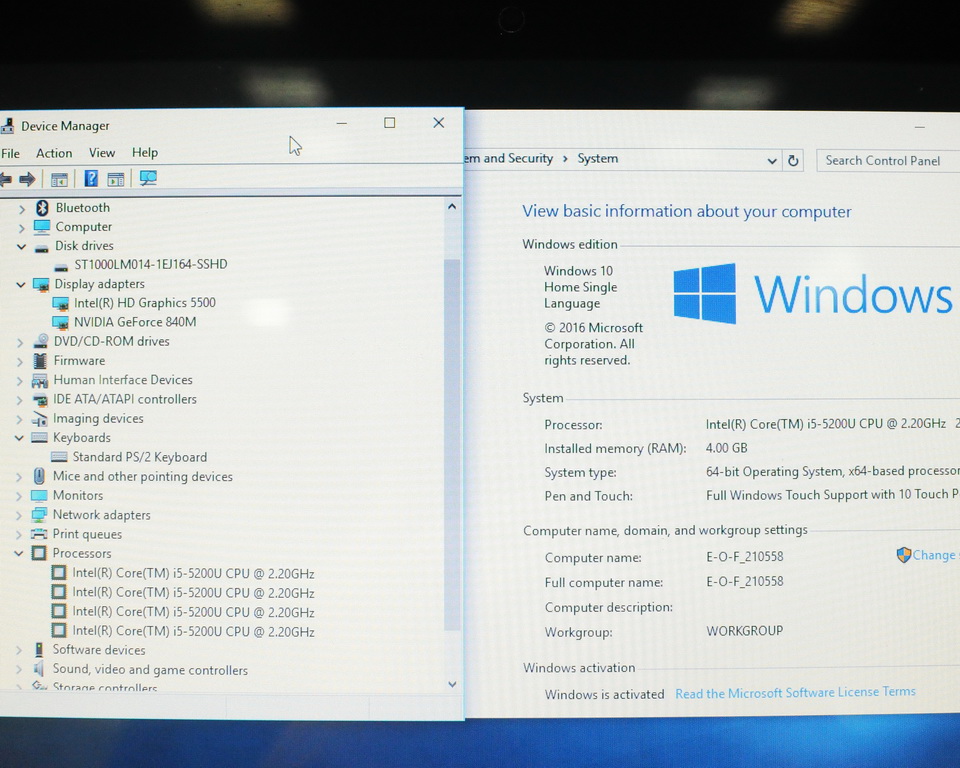
Task: Click computer name E-O-F_210558 value
Action: pos(744,557)
